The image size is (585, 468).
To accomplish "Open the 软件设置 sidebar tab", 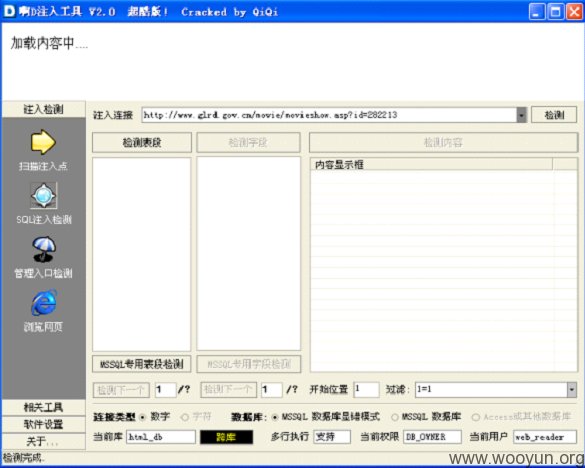I will click(44, 424).
